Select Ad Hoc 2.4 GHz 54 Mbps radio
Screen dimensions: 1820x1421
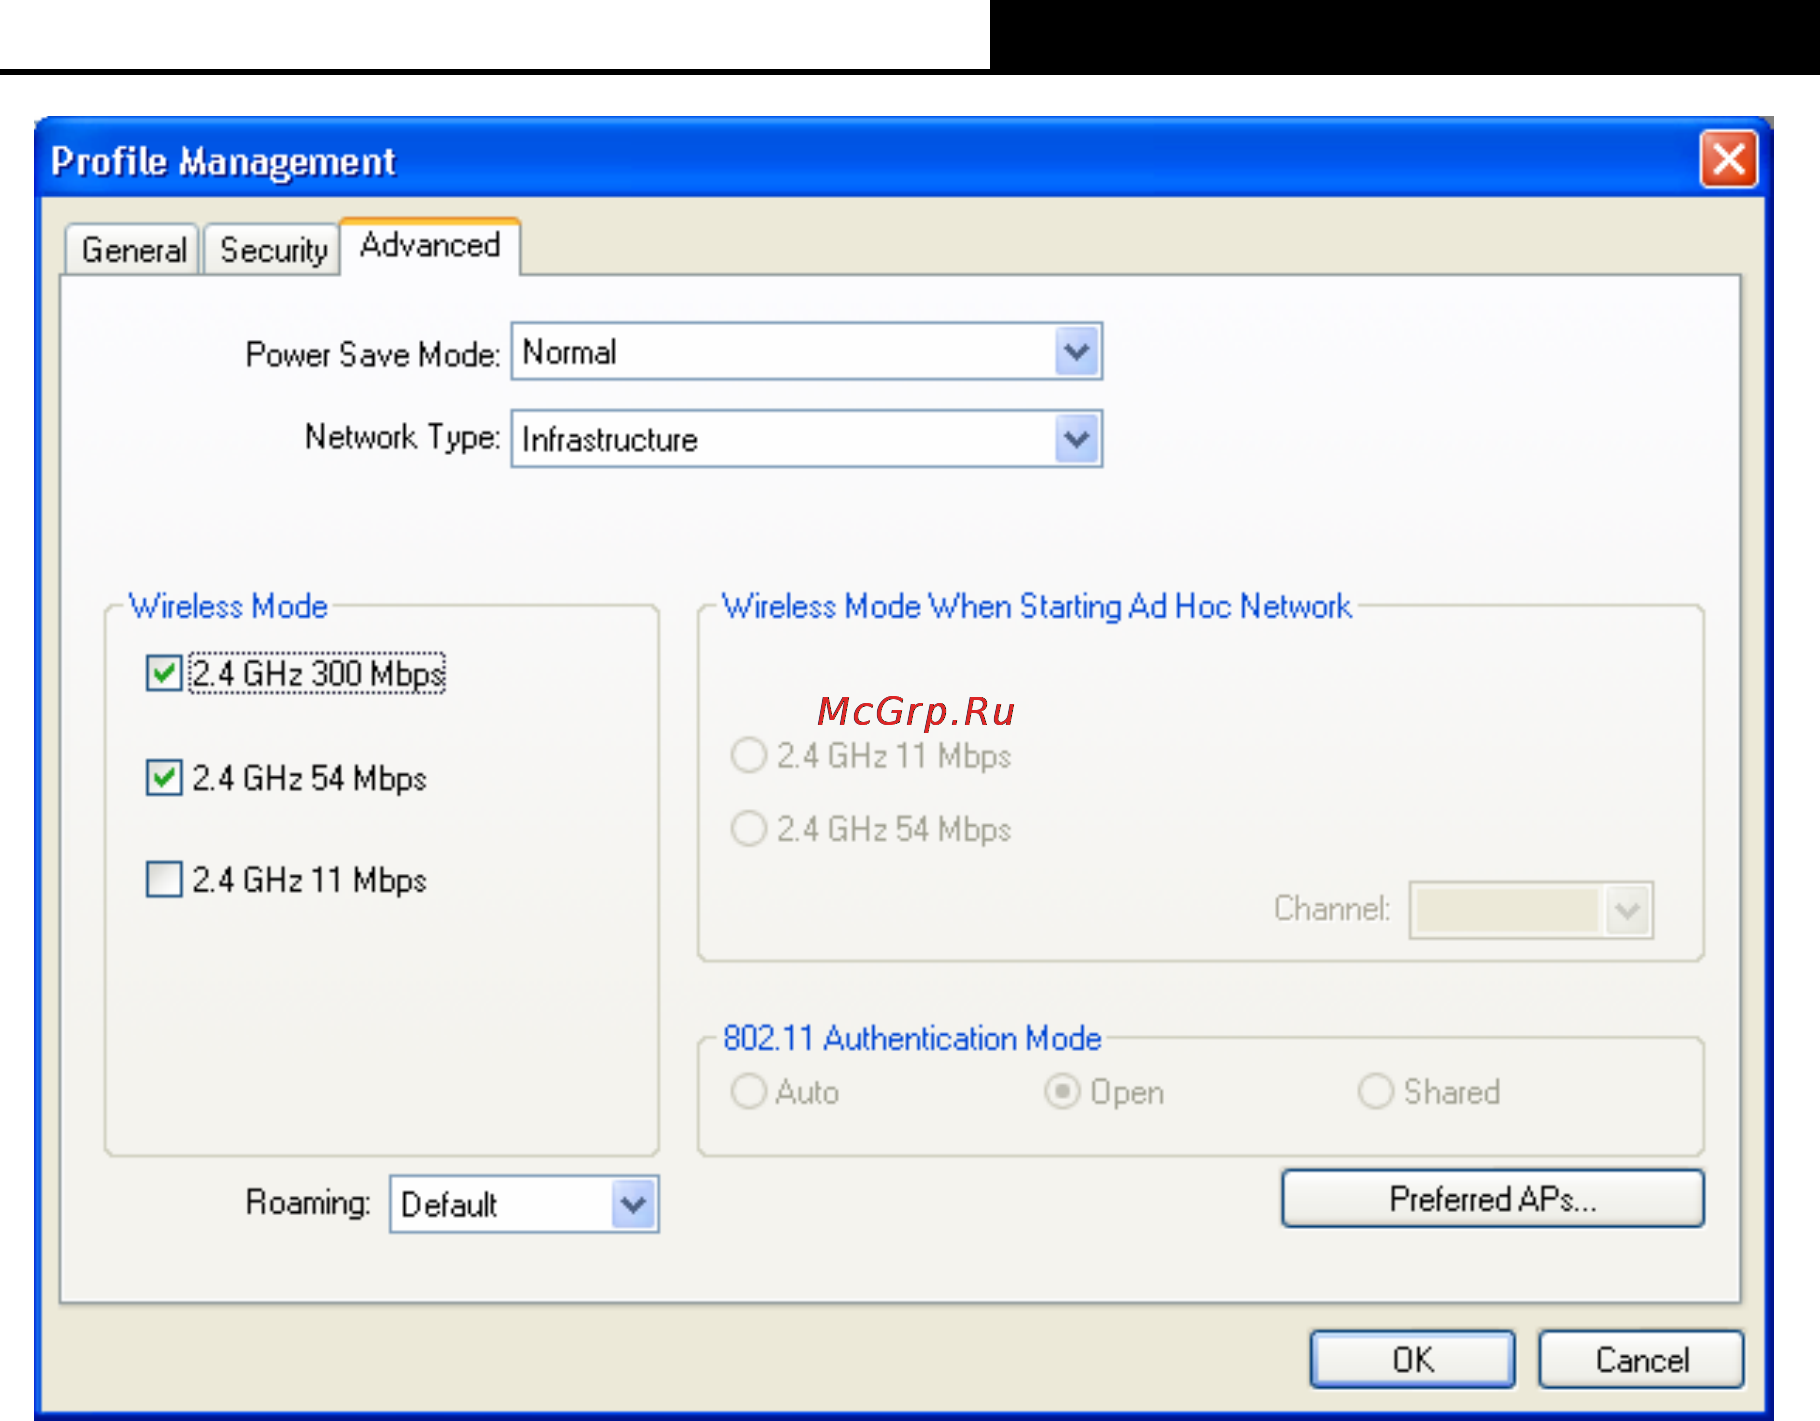748,829
